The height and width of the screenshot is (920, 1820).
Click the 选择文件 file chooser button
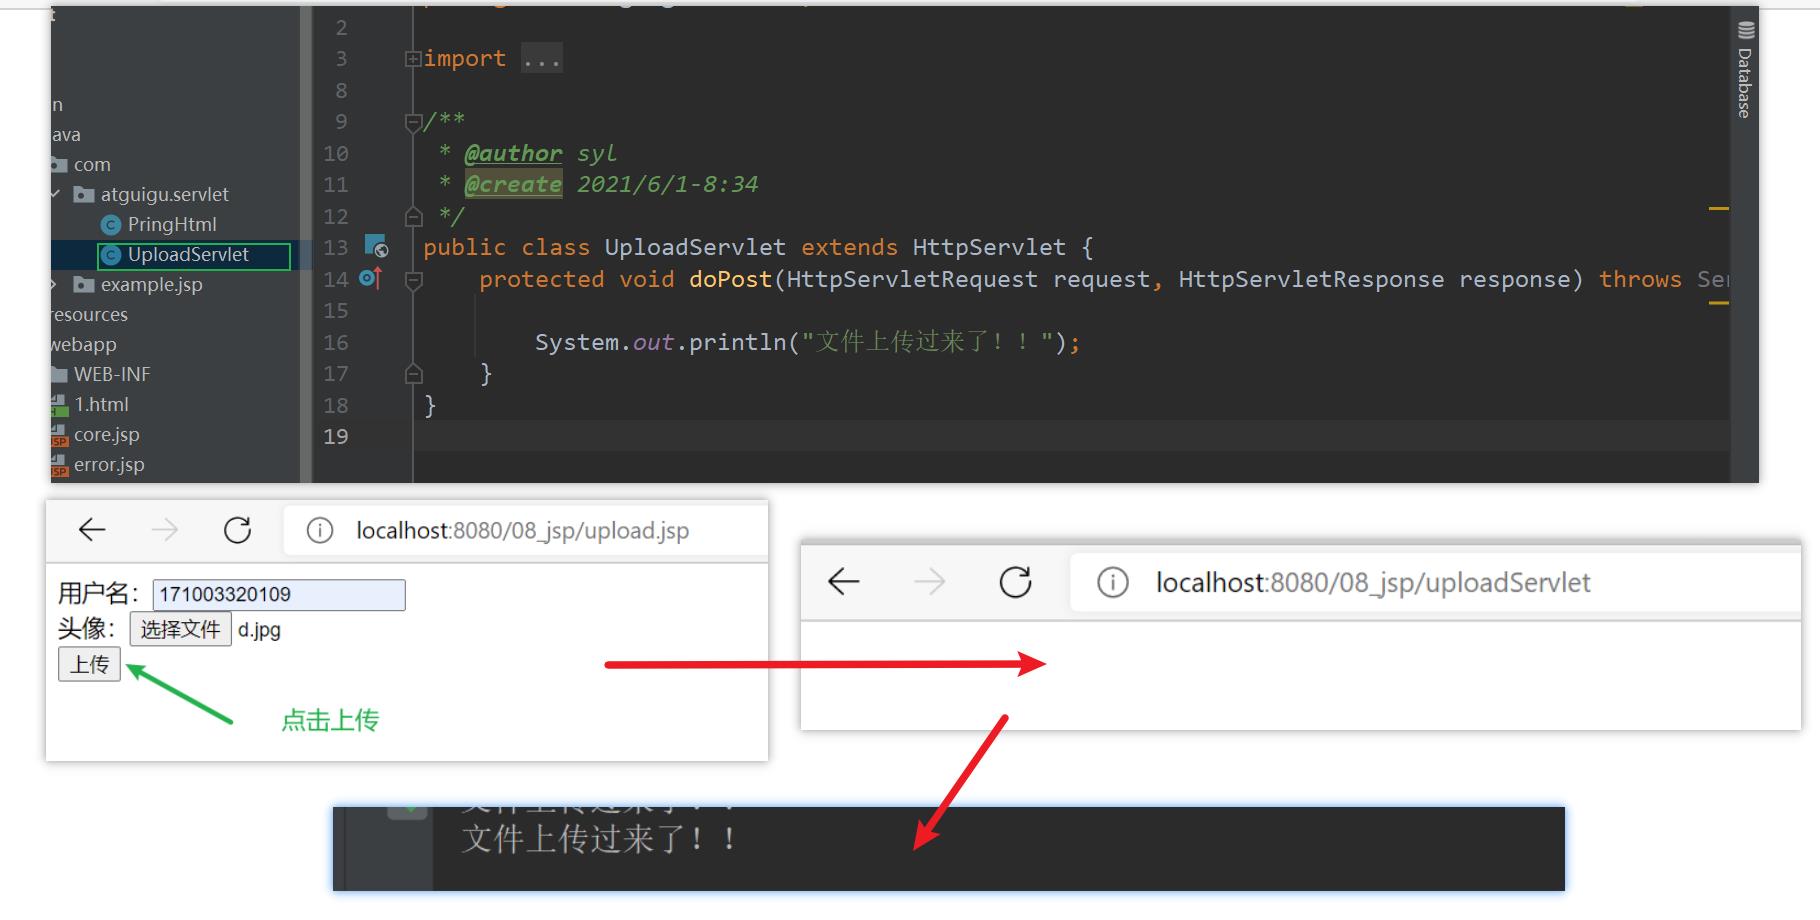click(180, 629)
